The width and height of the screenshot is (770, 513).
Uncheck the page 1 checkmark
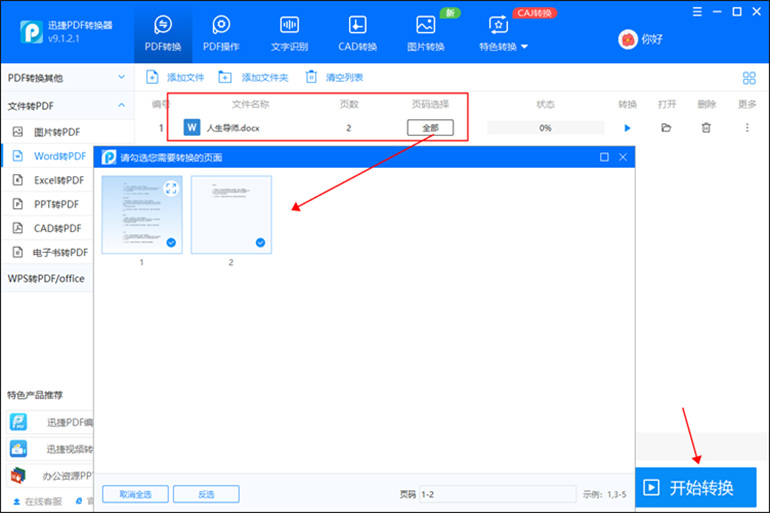click(x=171, y=243)
